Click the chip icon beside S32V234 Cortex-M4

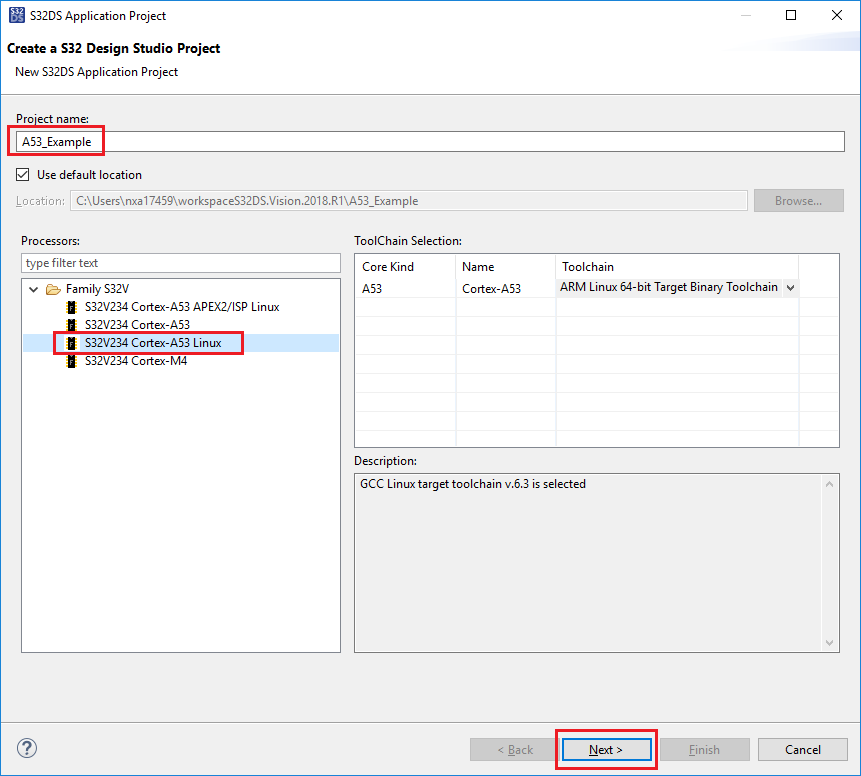[71, 361]
